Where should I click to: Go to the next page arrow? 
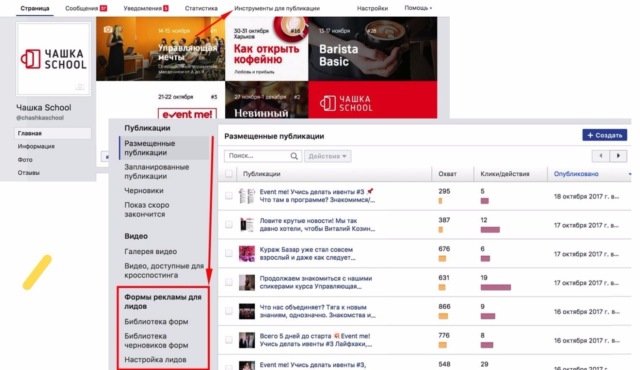pos(618,155)
